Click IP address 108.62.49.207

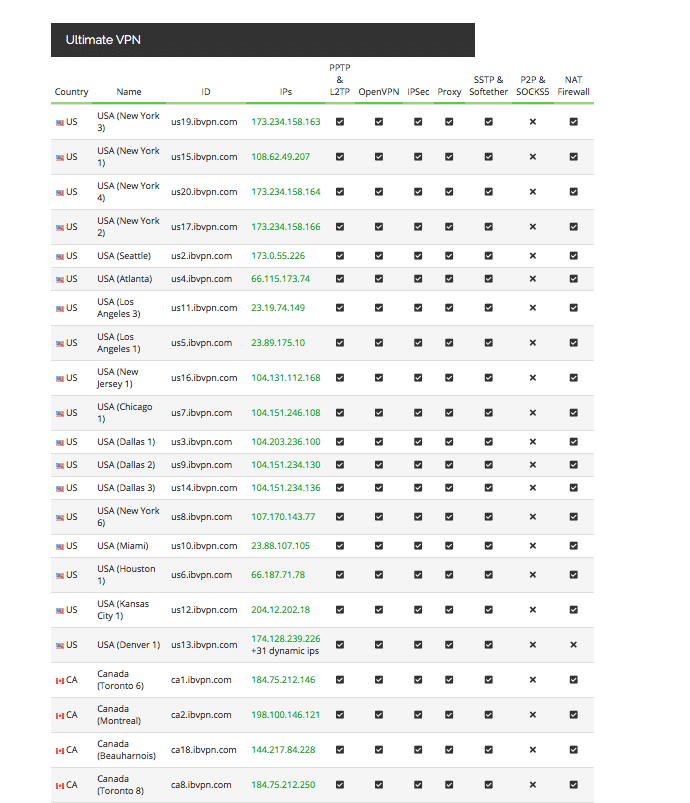tap(281, 157)
